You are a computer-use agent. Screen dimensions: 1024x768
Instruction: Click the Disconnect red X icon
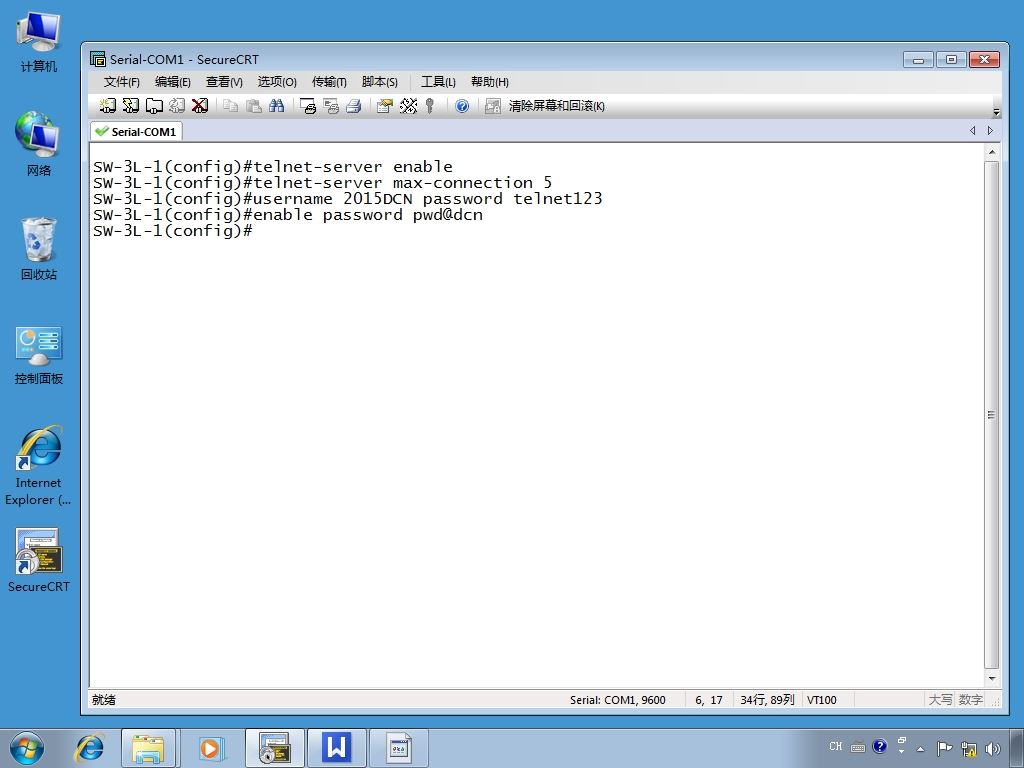tap(200, 106)
